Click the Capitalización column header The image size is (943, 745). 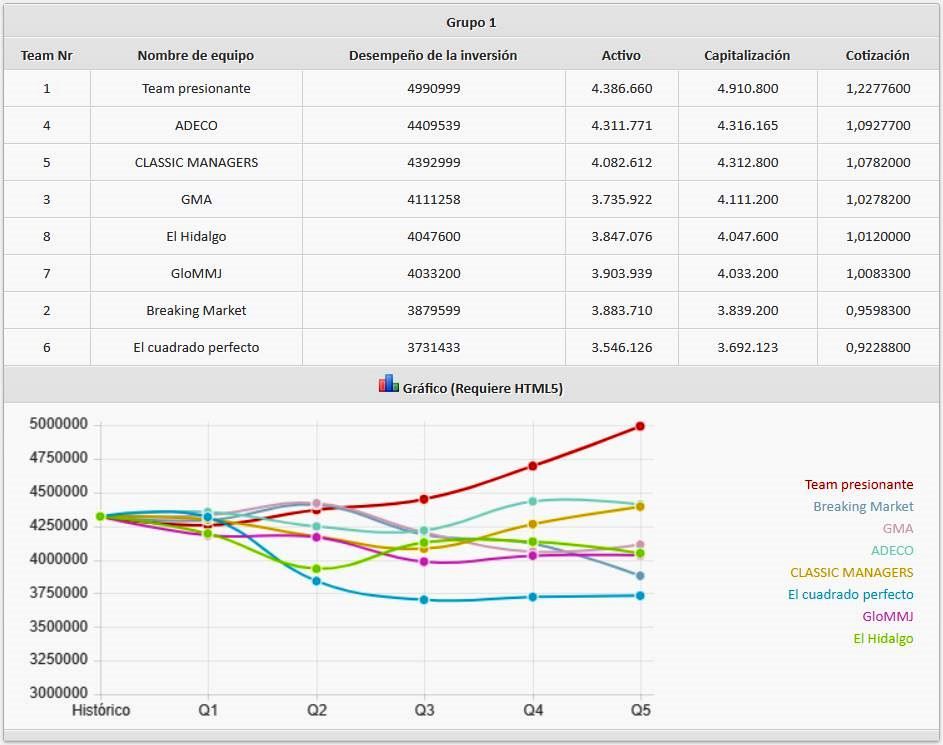pos(747,55)
